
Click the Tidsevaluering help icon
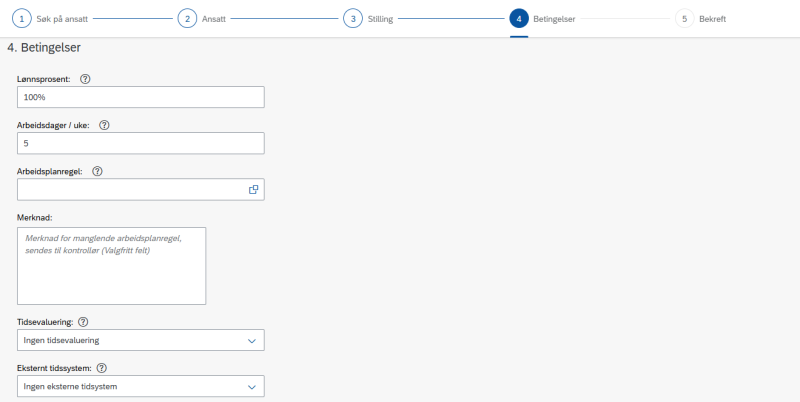tap(83, 322)
